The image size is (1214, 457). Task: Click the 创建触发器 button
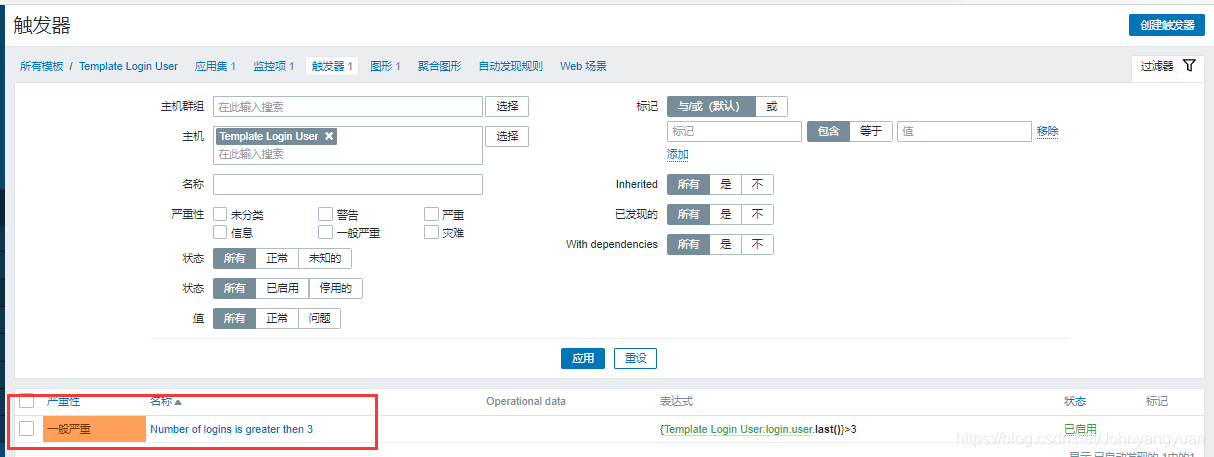pos(1166,25)
